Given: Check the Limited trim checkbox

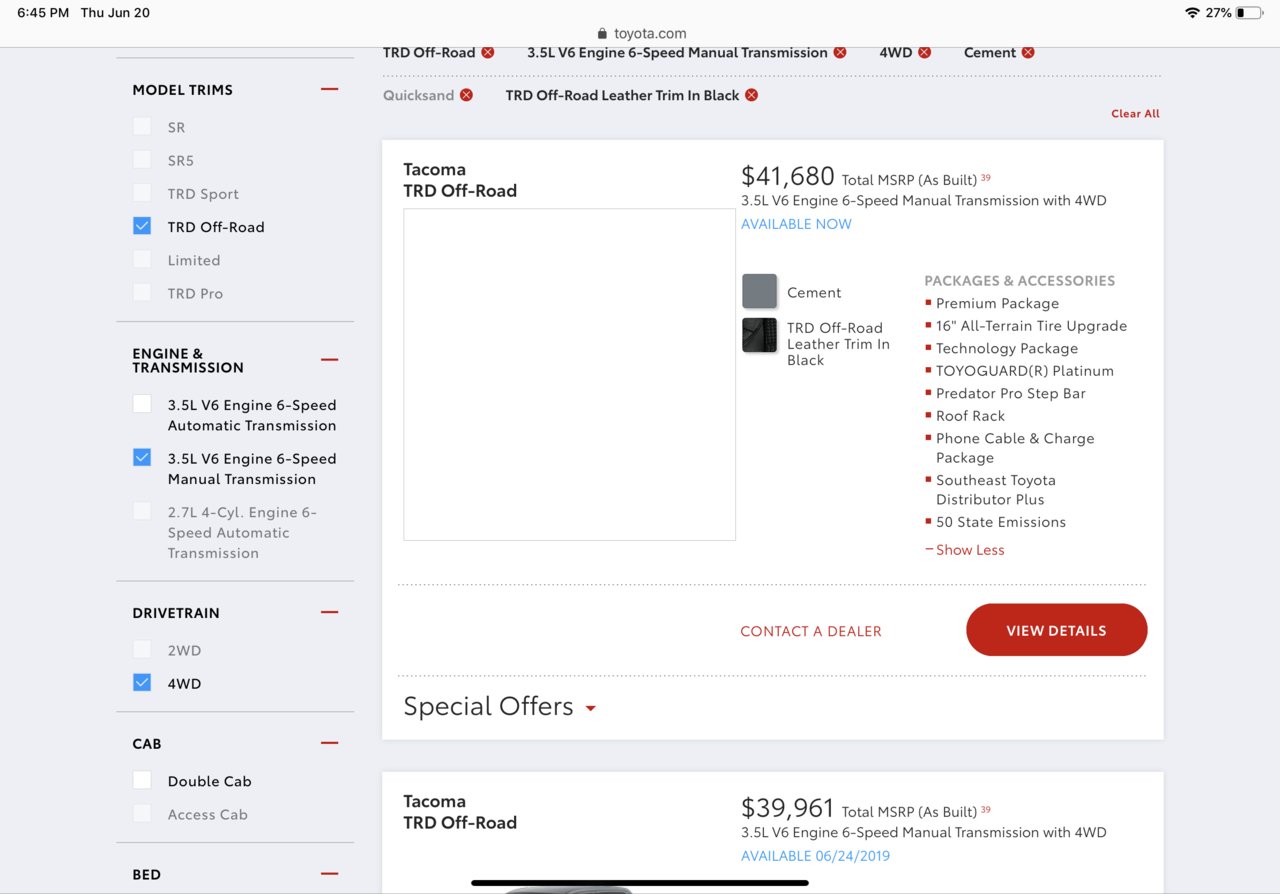Looking at the screenshot, I should click(142, 260).
